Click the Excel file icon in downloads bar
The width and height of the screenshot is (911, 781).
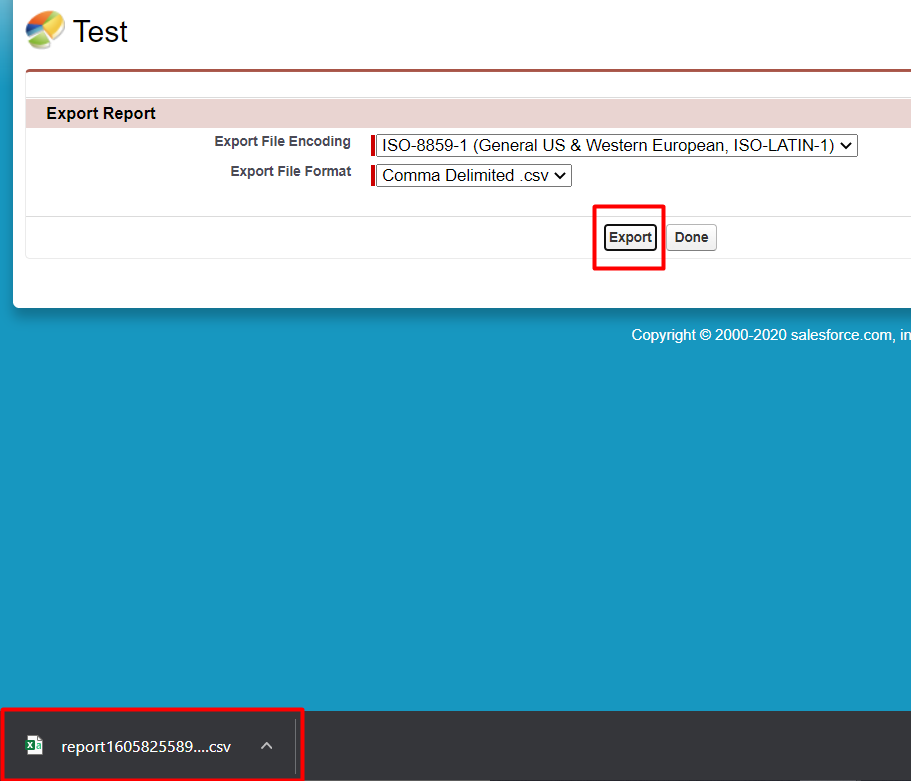(34, 745)
